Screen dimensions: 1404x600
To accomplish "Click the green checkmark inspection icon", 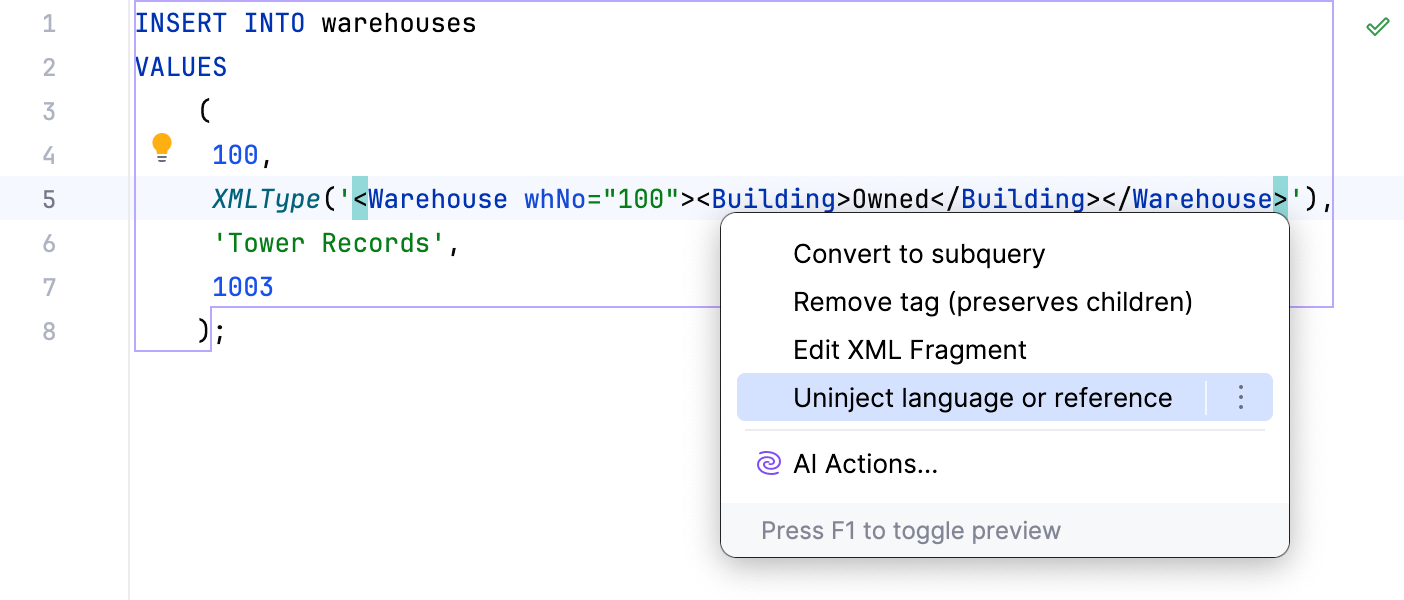I will tap(1377, 27).
